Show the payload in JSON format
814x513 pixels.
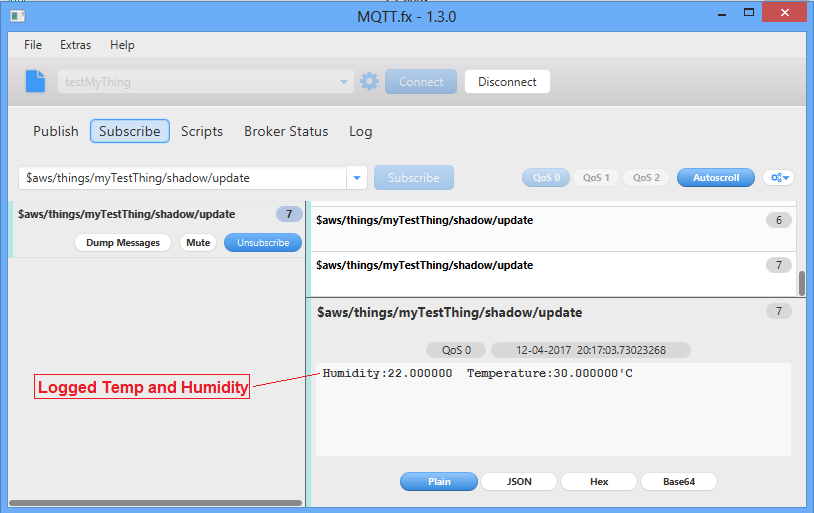(519, 481)
